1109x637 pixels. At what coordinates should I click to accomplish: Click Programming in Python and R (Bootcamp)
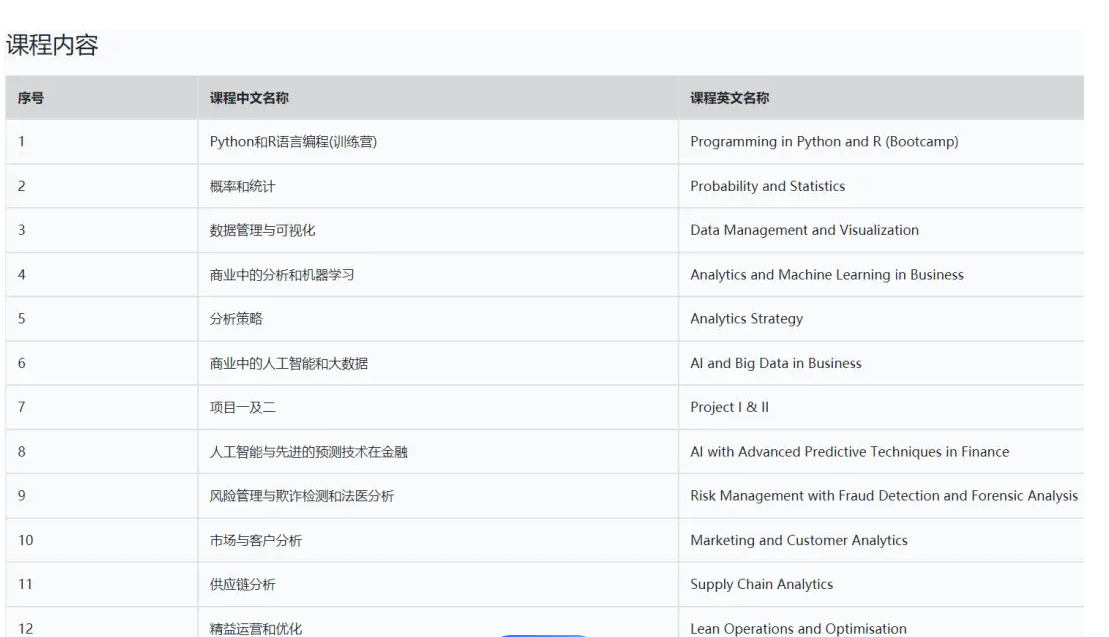point(824,141)
